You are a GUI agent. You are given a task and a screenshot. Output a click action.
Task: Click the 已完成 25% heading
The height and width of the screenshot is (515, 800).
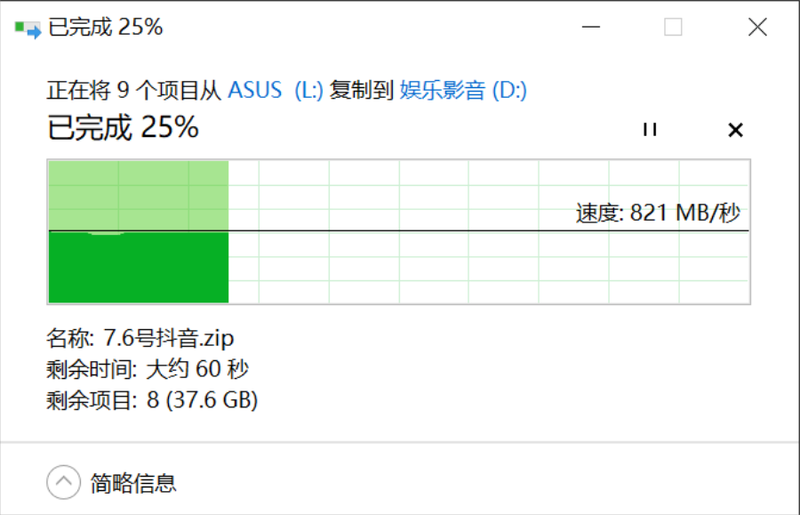[123, 127]
